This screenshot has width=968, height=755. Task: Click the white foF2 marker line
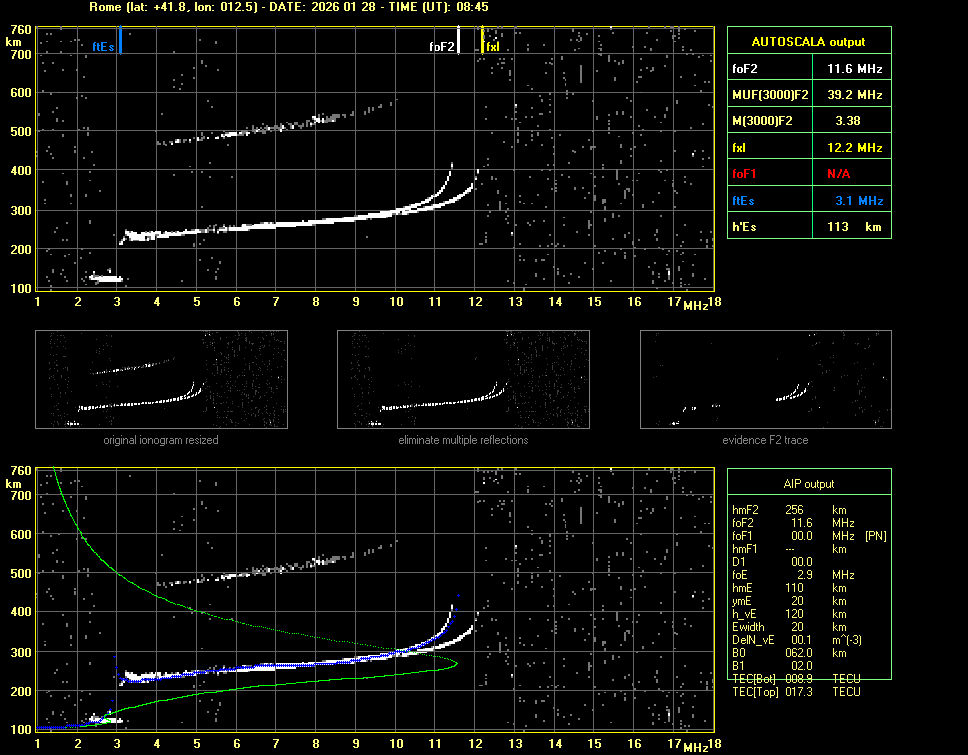[458, 41]
